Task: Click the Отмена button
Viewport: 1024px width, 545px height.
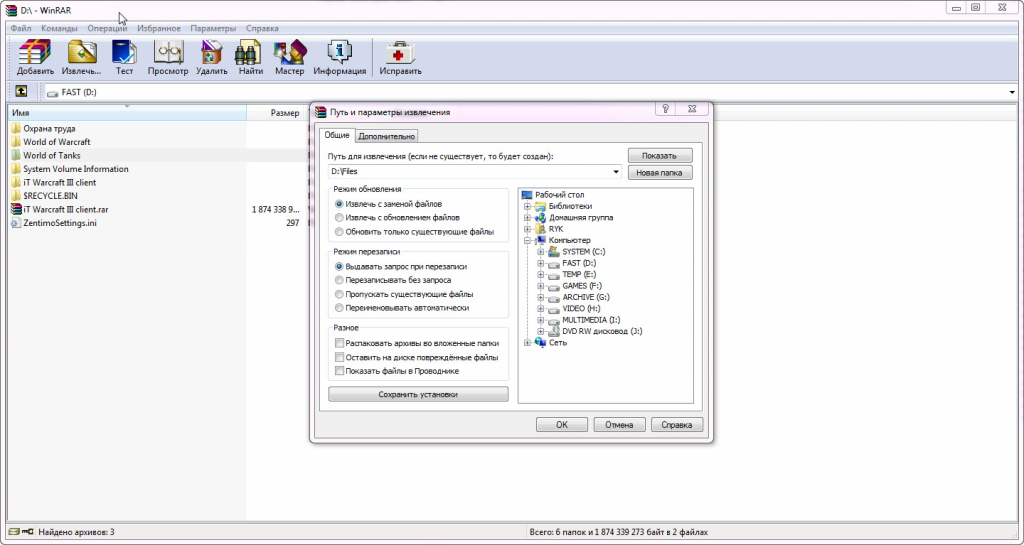Action: click(x=619, y=424)
